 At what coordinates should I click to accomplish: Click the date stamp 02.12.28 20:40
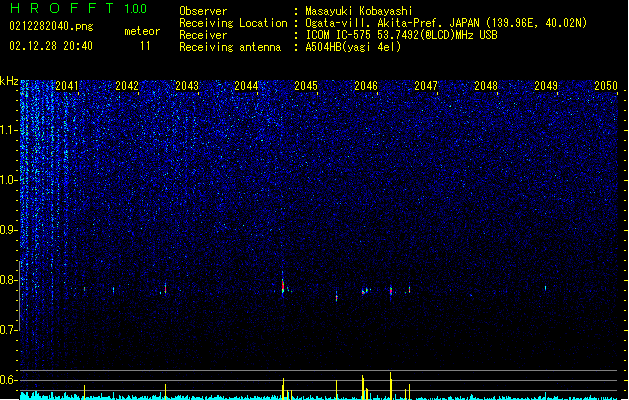tap(51, 46)
